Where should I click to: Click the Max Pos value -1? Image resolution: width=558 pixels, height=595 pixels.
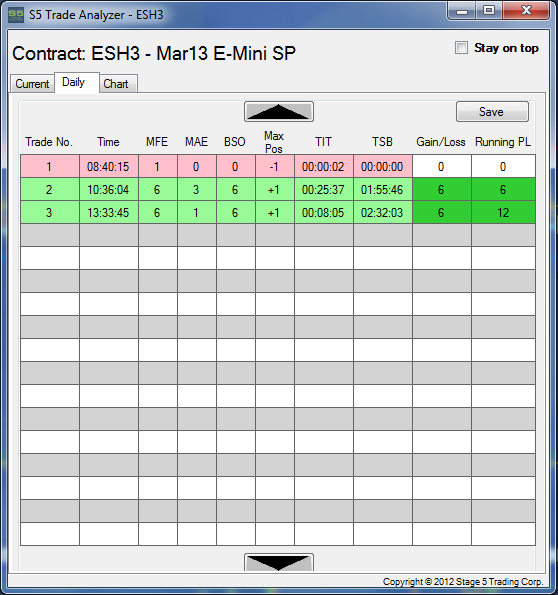tap(275, 166)
